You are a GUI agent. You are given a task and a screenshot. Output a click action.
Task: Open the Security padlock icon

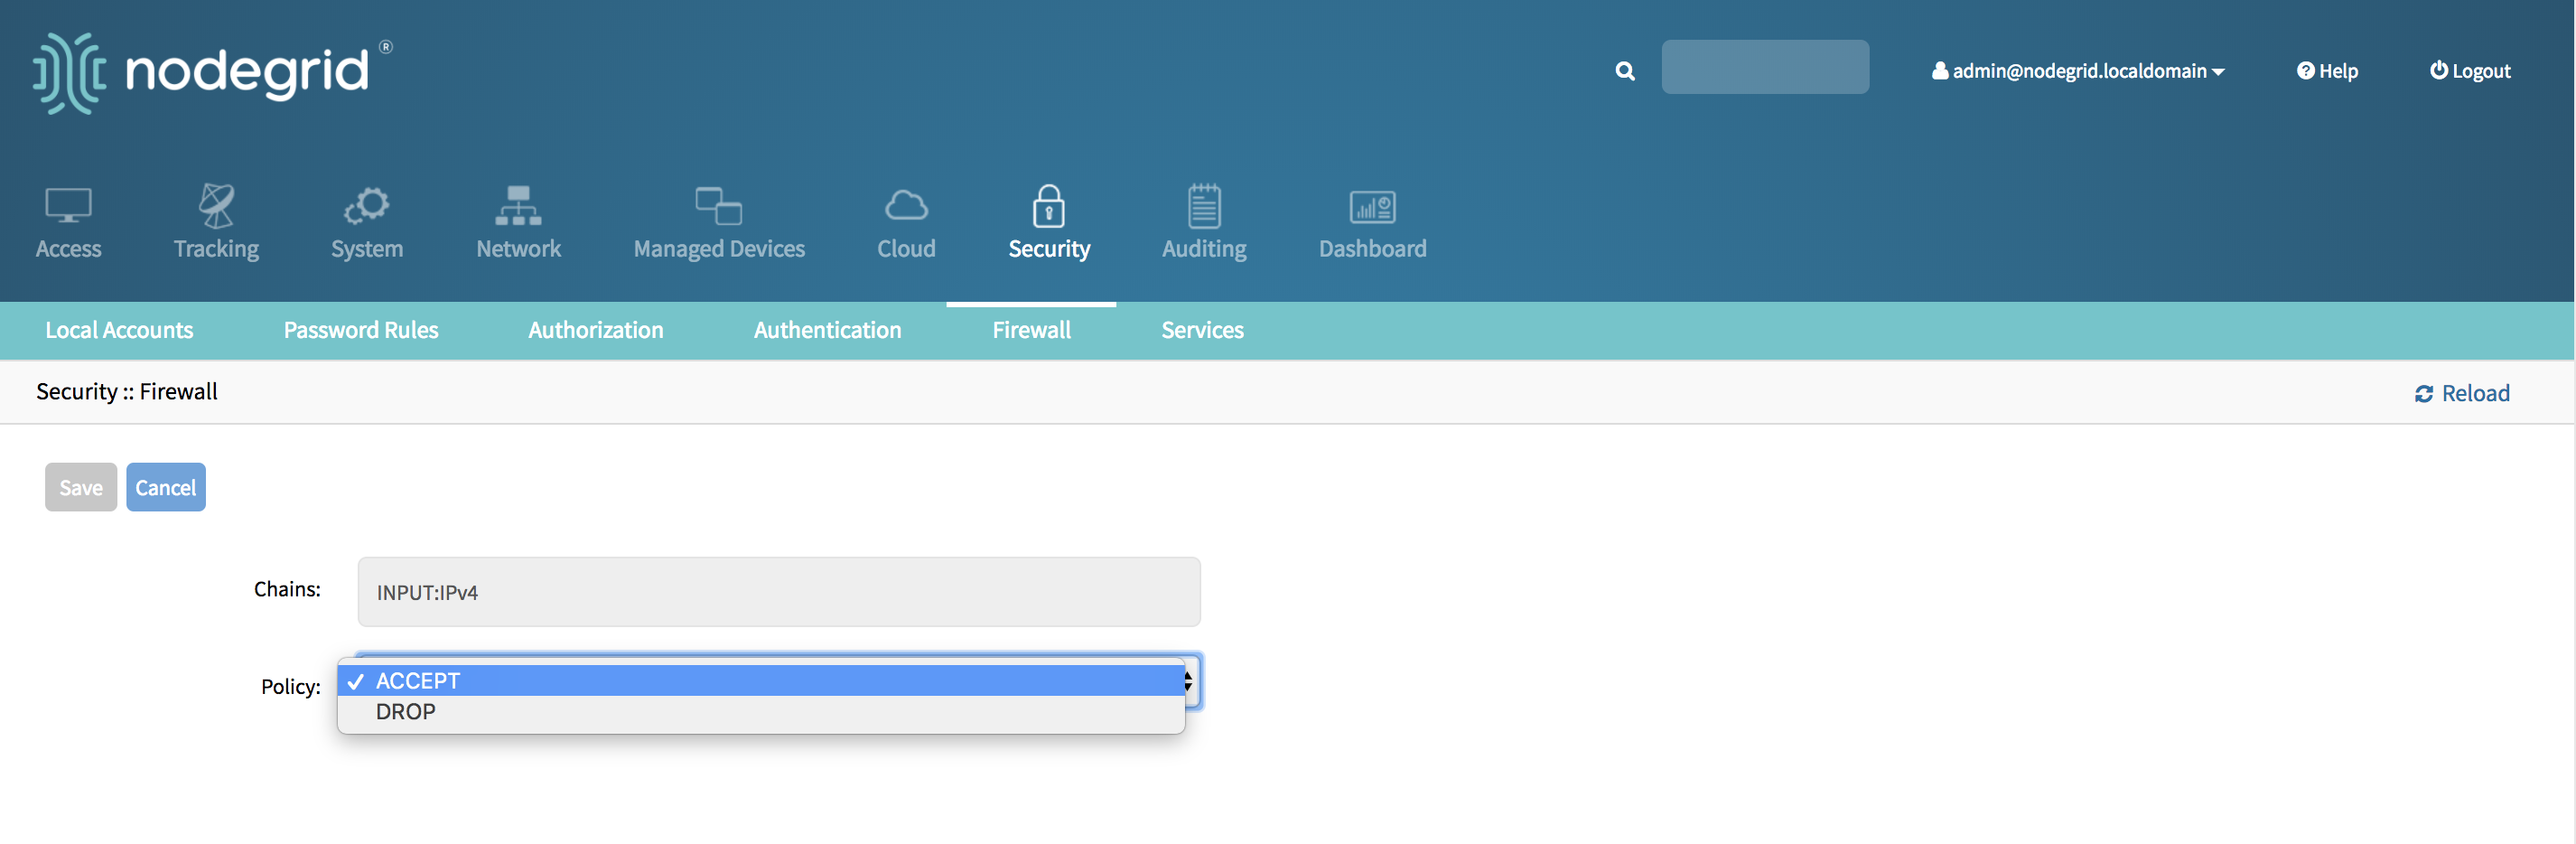click(x=1049, y=206)
